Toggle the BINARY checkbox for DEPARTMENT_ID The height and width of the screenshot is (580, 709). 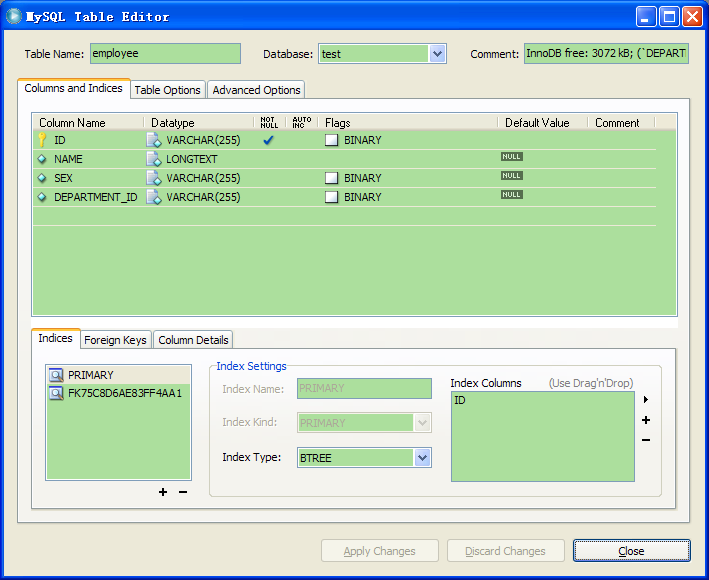[331, 197]
